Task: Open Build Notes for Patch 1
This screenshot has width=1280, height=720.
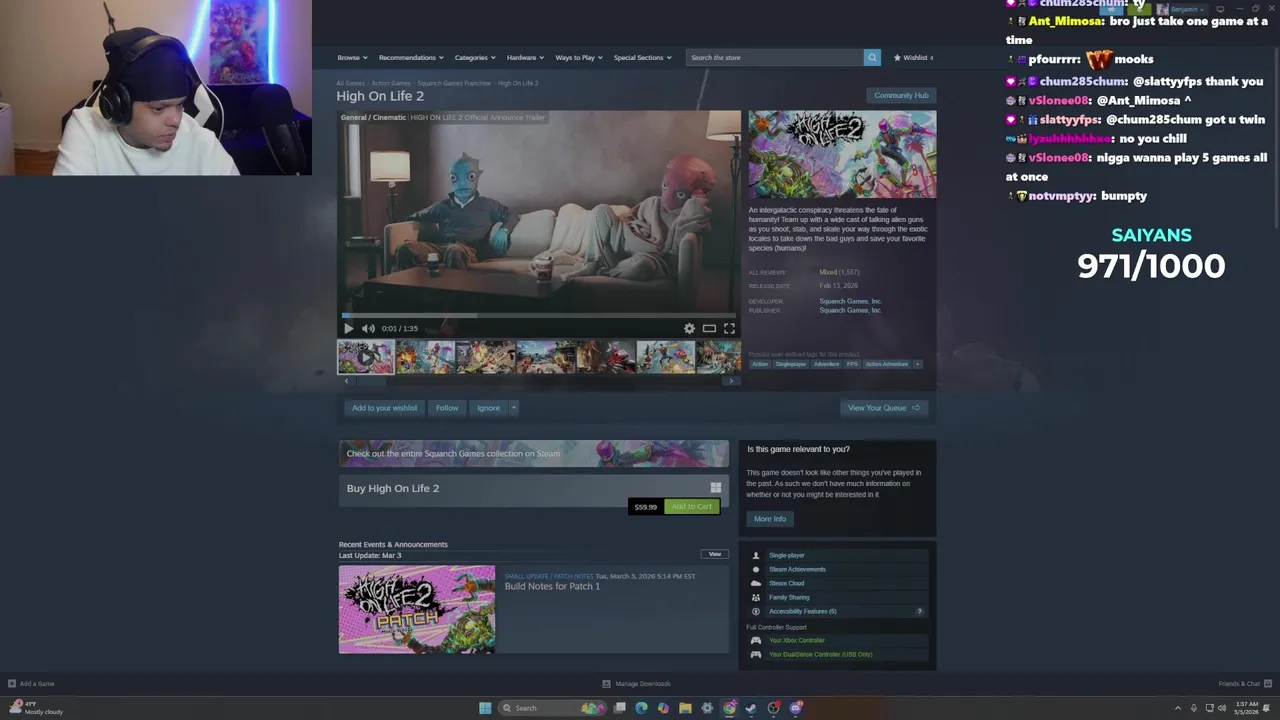Action: [552, 586]
